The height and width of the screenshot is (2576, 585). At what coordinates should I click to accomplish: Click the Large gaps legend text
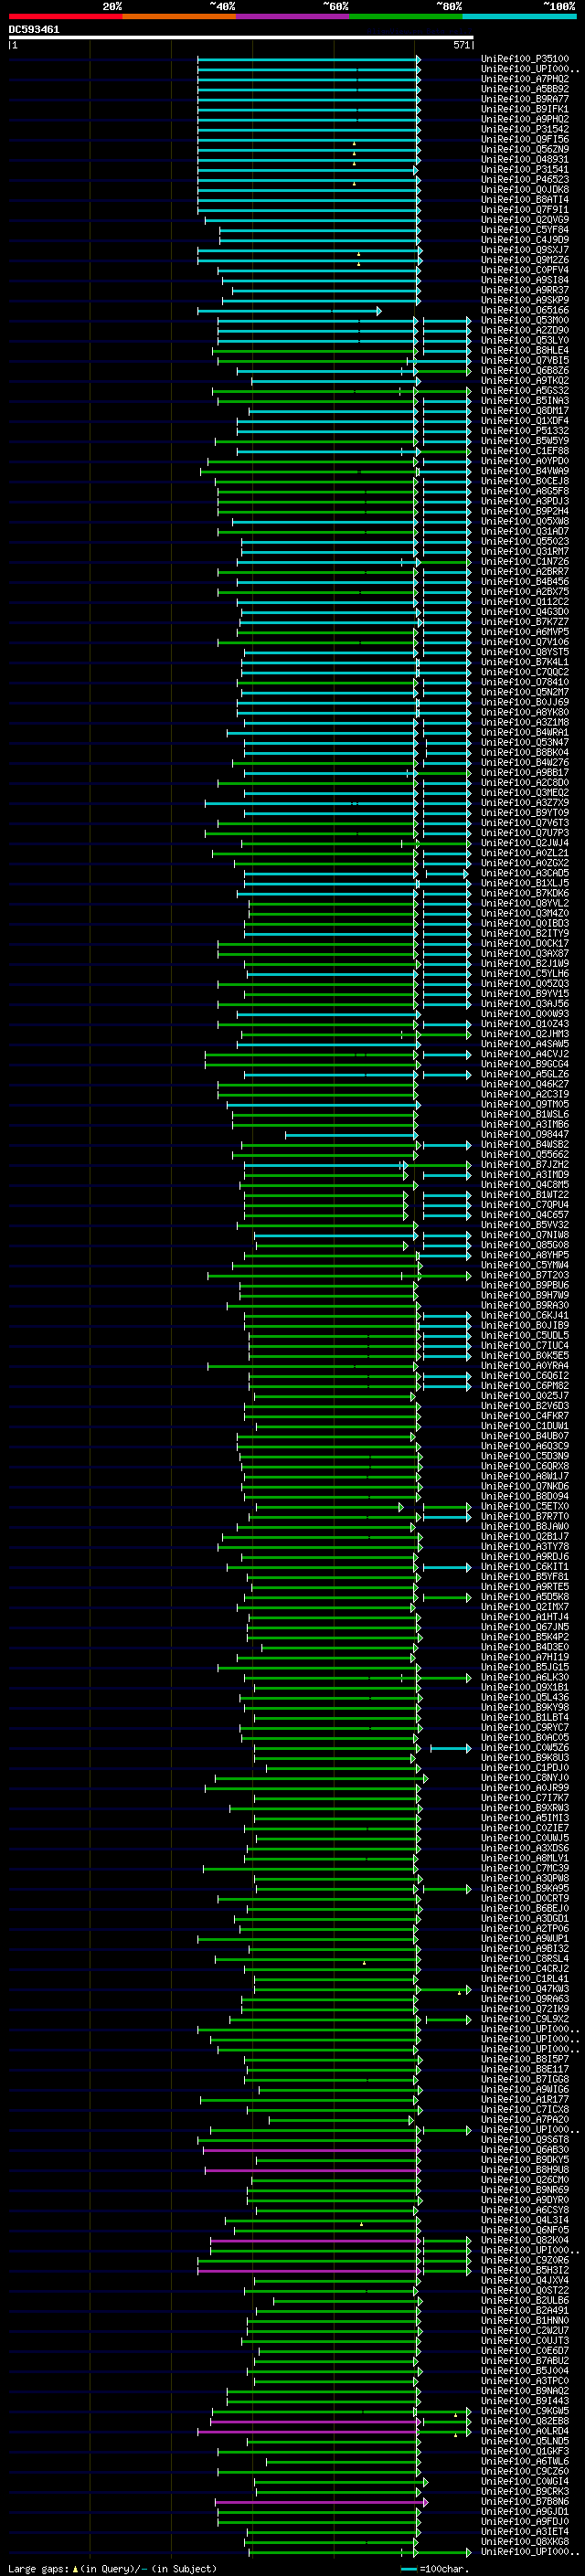coord(38,2568)
